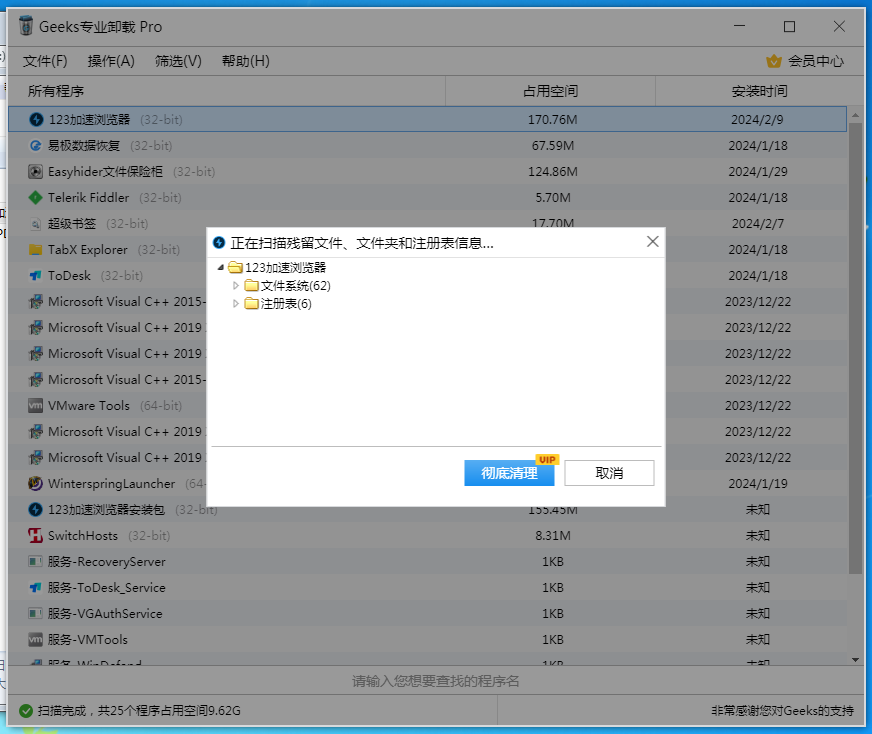This screenshot has width=872, height=734.
Task: Click the 67.59M size cell
Action: (x=553, y=146)
